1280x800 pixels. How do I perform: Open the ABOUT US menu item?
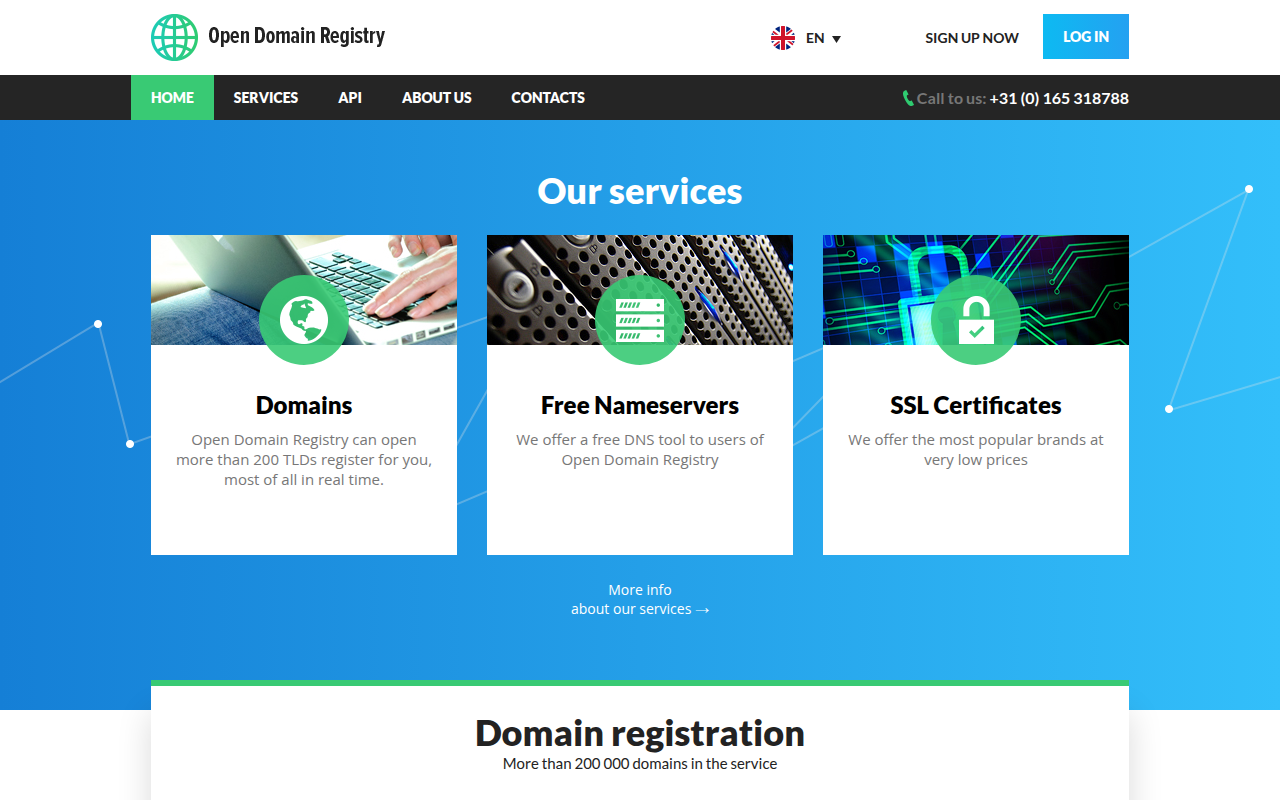(x=437, y=97)
